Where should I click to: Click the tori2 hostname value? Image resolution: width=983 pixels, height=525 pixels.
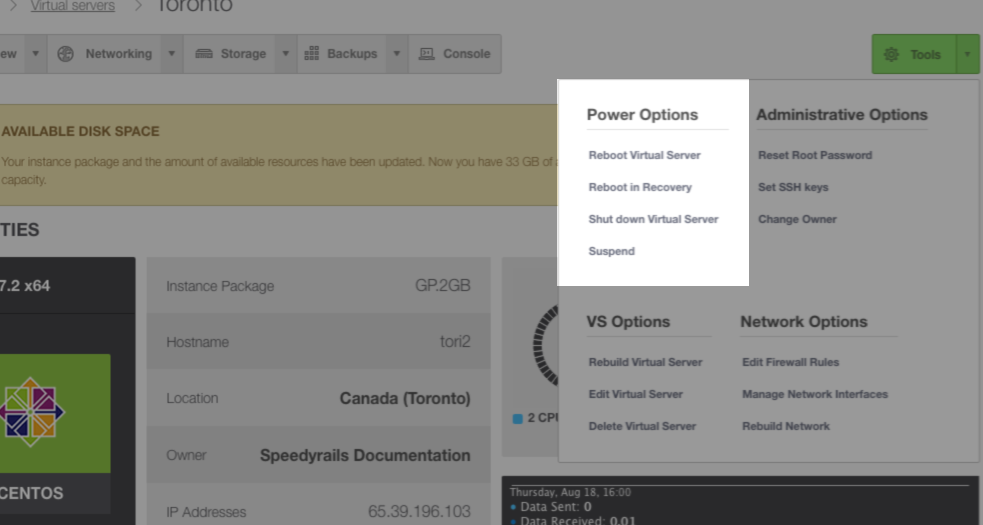click(455, 342)
